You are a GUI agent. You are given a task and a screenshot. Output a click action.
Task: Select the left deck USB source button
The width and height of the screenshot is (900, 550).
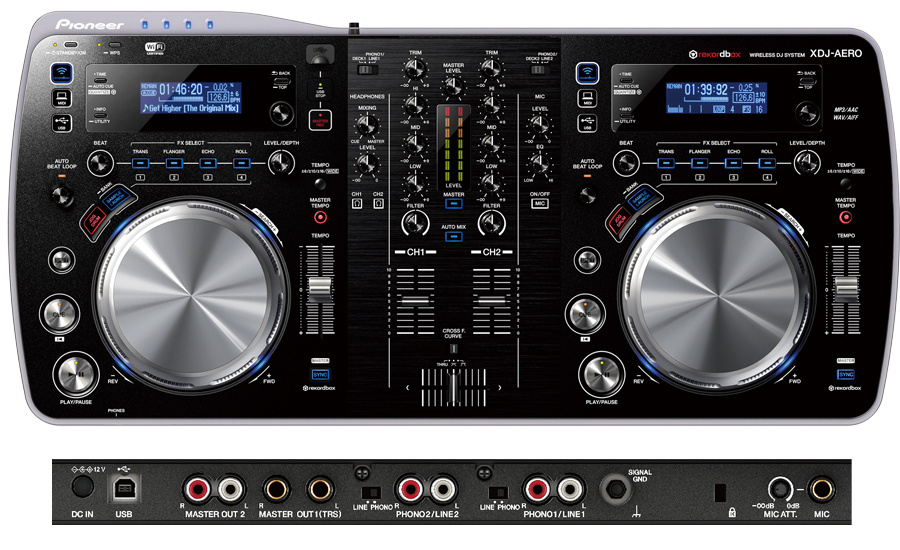click(62, 122)
